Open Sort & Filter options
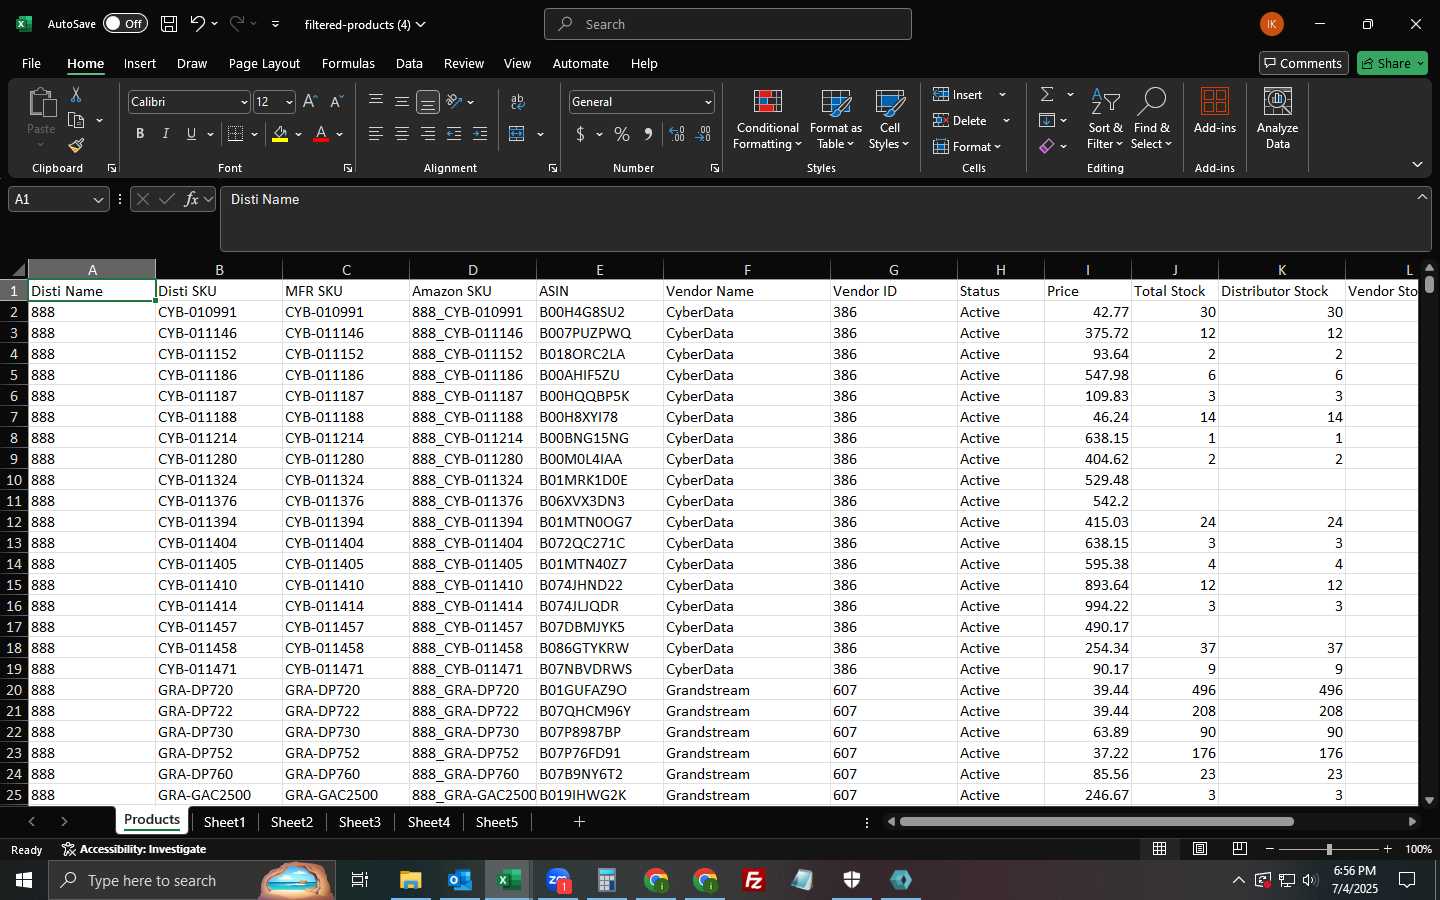Screen dimensions: 1440x900 1105,120
